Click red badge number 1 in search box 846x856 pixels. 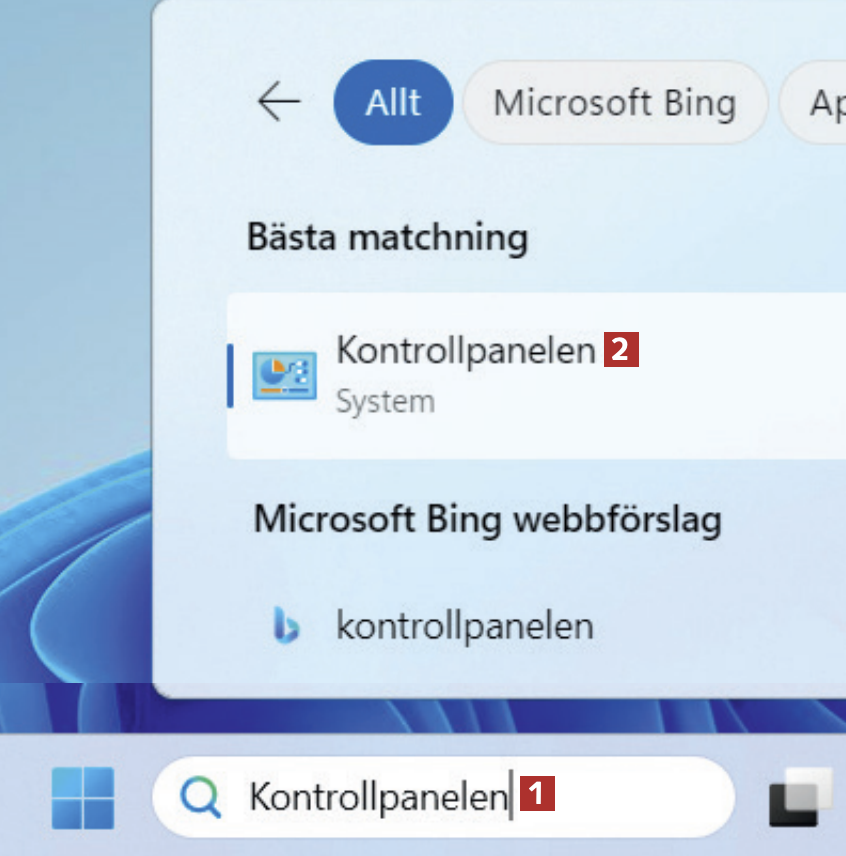538,794
